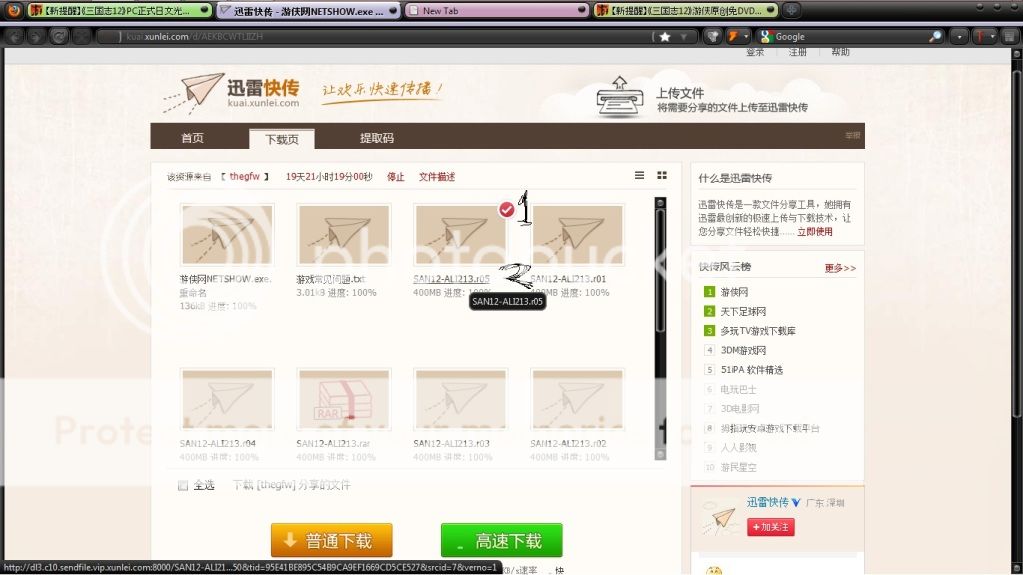Click the 登录 login link
This screenshot has height=575, width=1023.
click(755, 52)
